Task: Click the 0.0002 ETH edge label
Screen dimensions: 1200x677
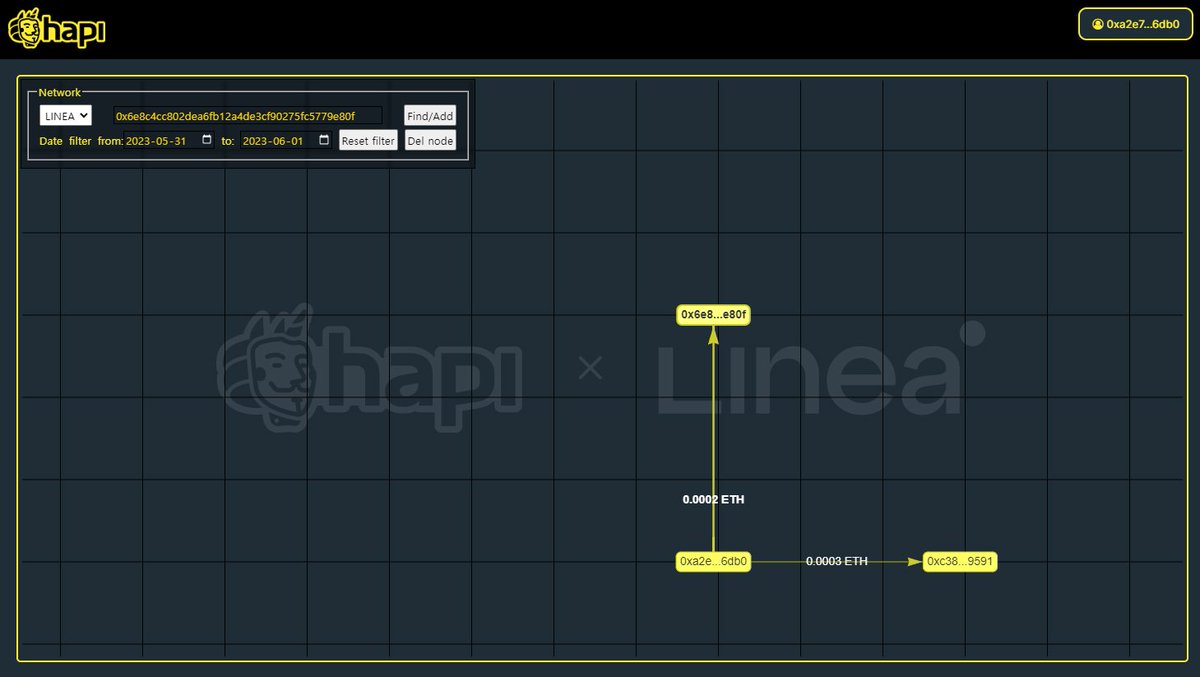Action: click(714, 499)
